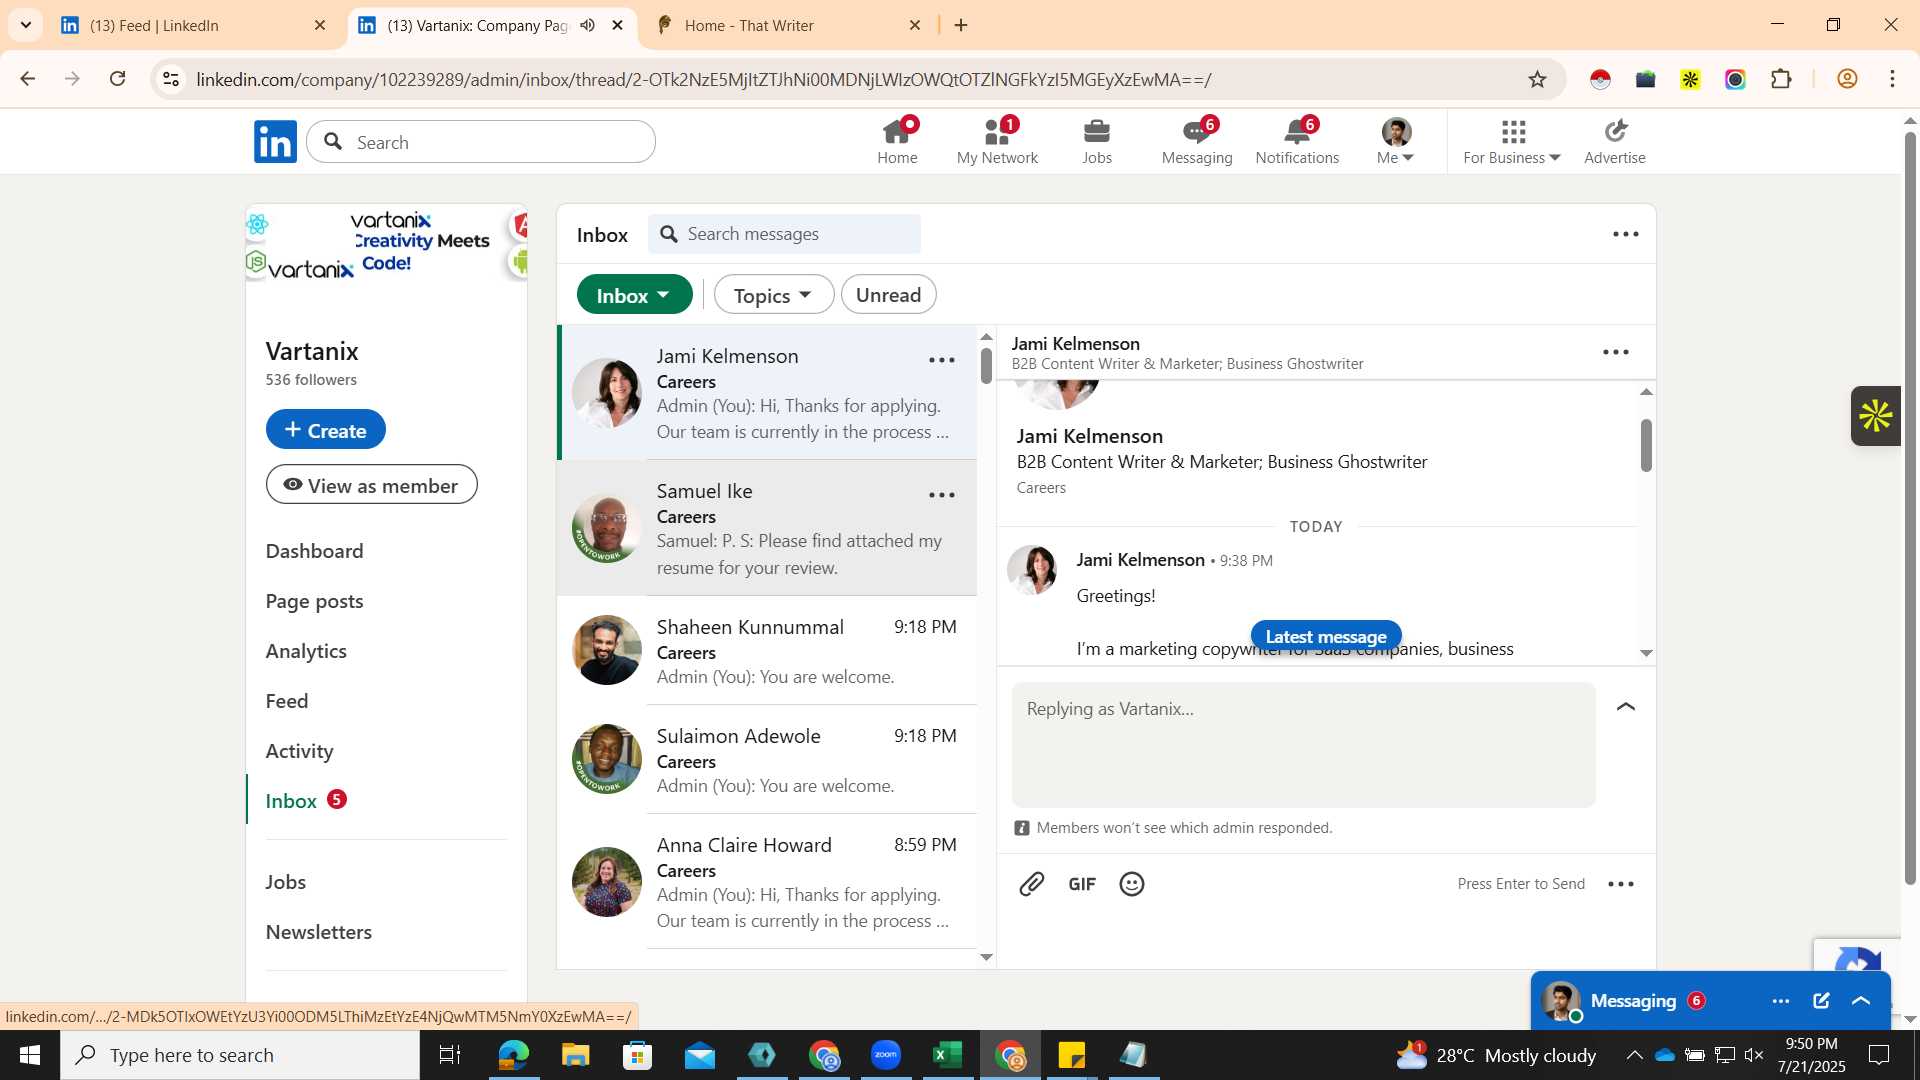Open thread header three-dot menu
This screenshot has height=1080, width=1920.
pos(1616,352)
